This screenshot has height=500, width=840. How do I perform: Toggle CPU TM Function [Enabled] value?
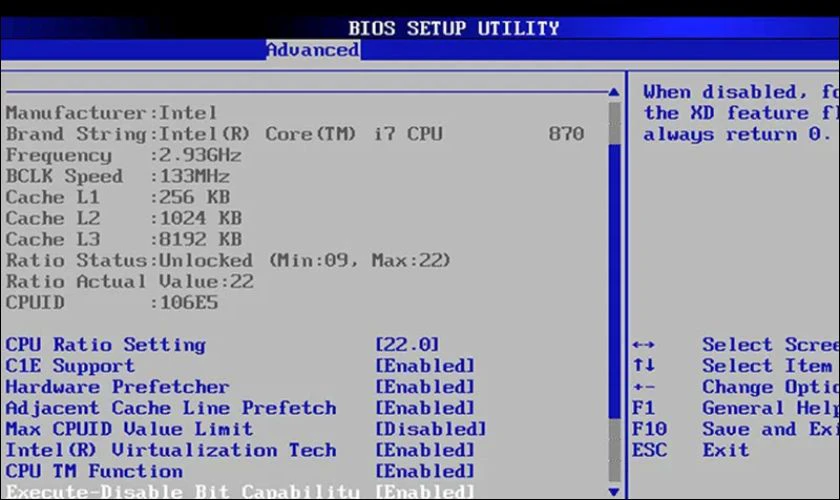click(425, 471)
